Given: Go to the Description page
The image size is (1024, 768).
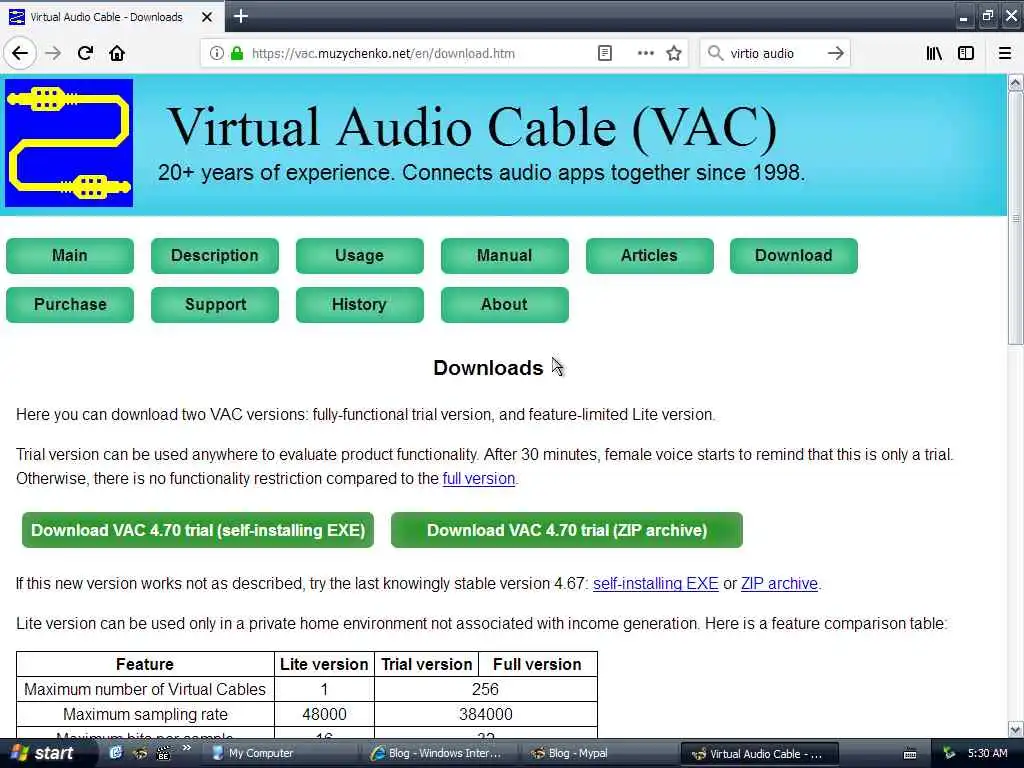Looking at the screenshot, I should coord(215,255).
